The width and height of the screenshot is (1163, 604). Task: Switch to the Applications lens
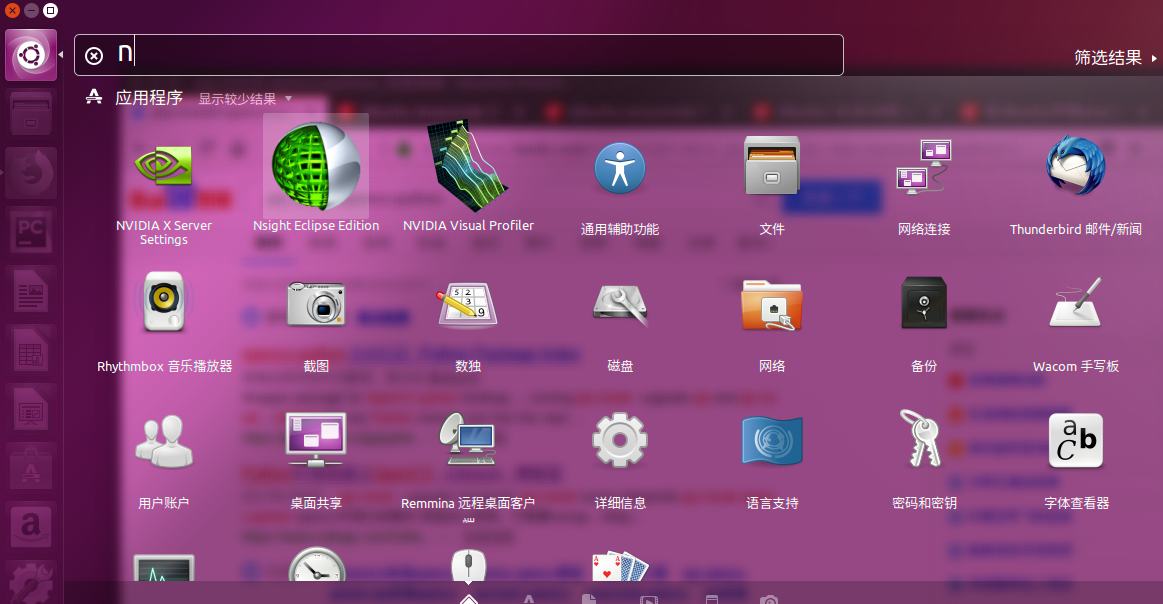click(x=529, y=598)
